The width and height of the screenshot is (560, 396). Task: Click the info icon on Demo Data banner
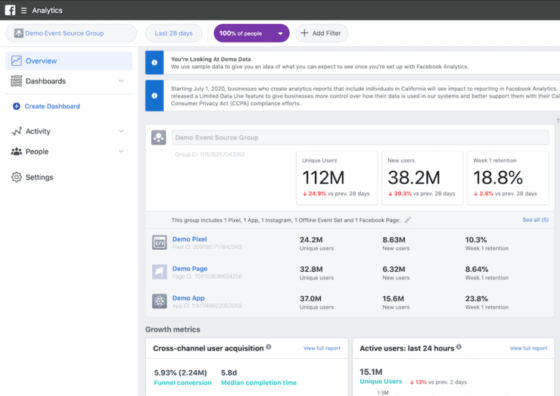[x=154, y=62]
